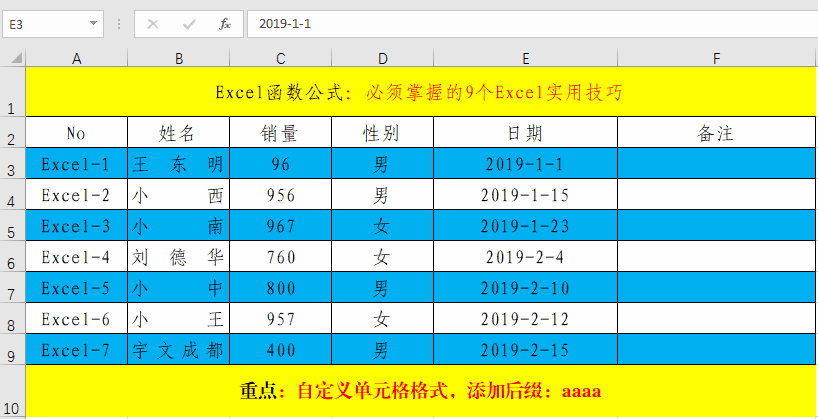Select sales cell 800
818x419 pixels.
tap(281, 287)
